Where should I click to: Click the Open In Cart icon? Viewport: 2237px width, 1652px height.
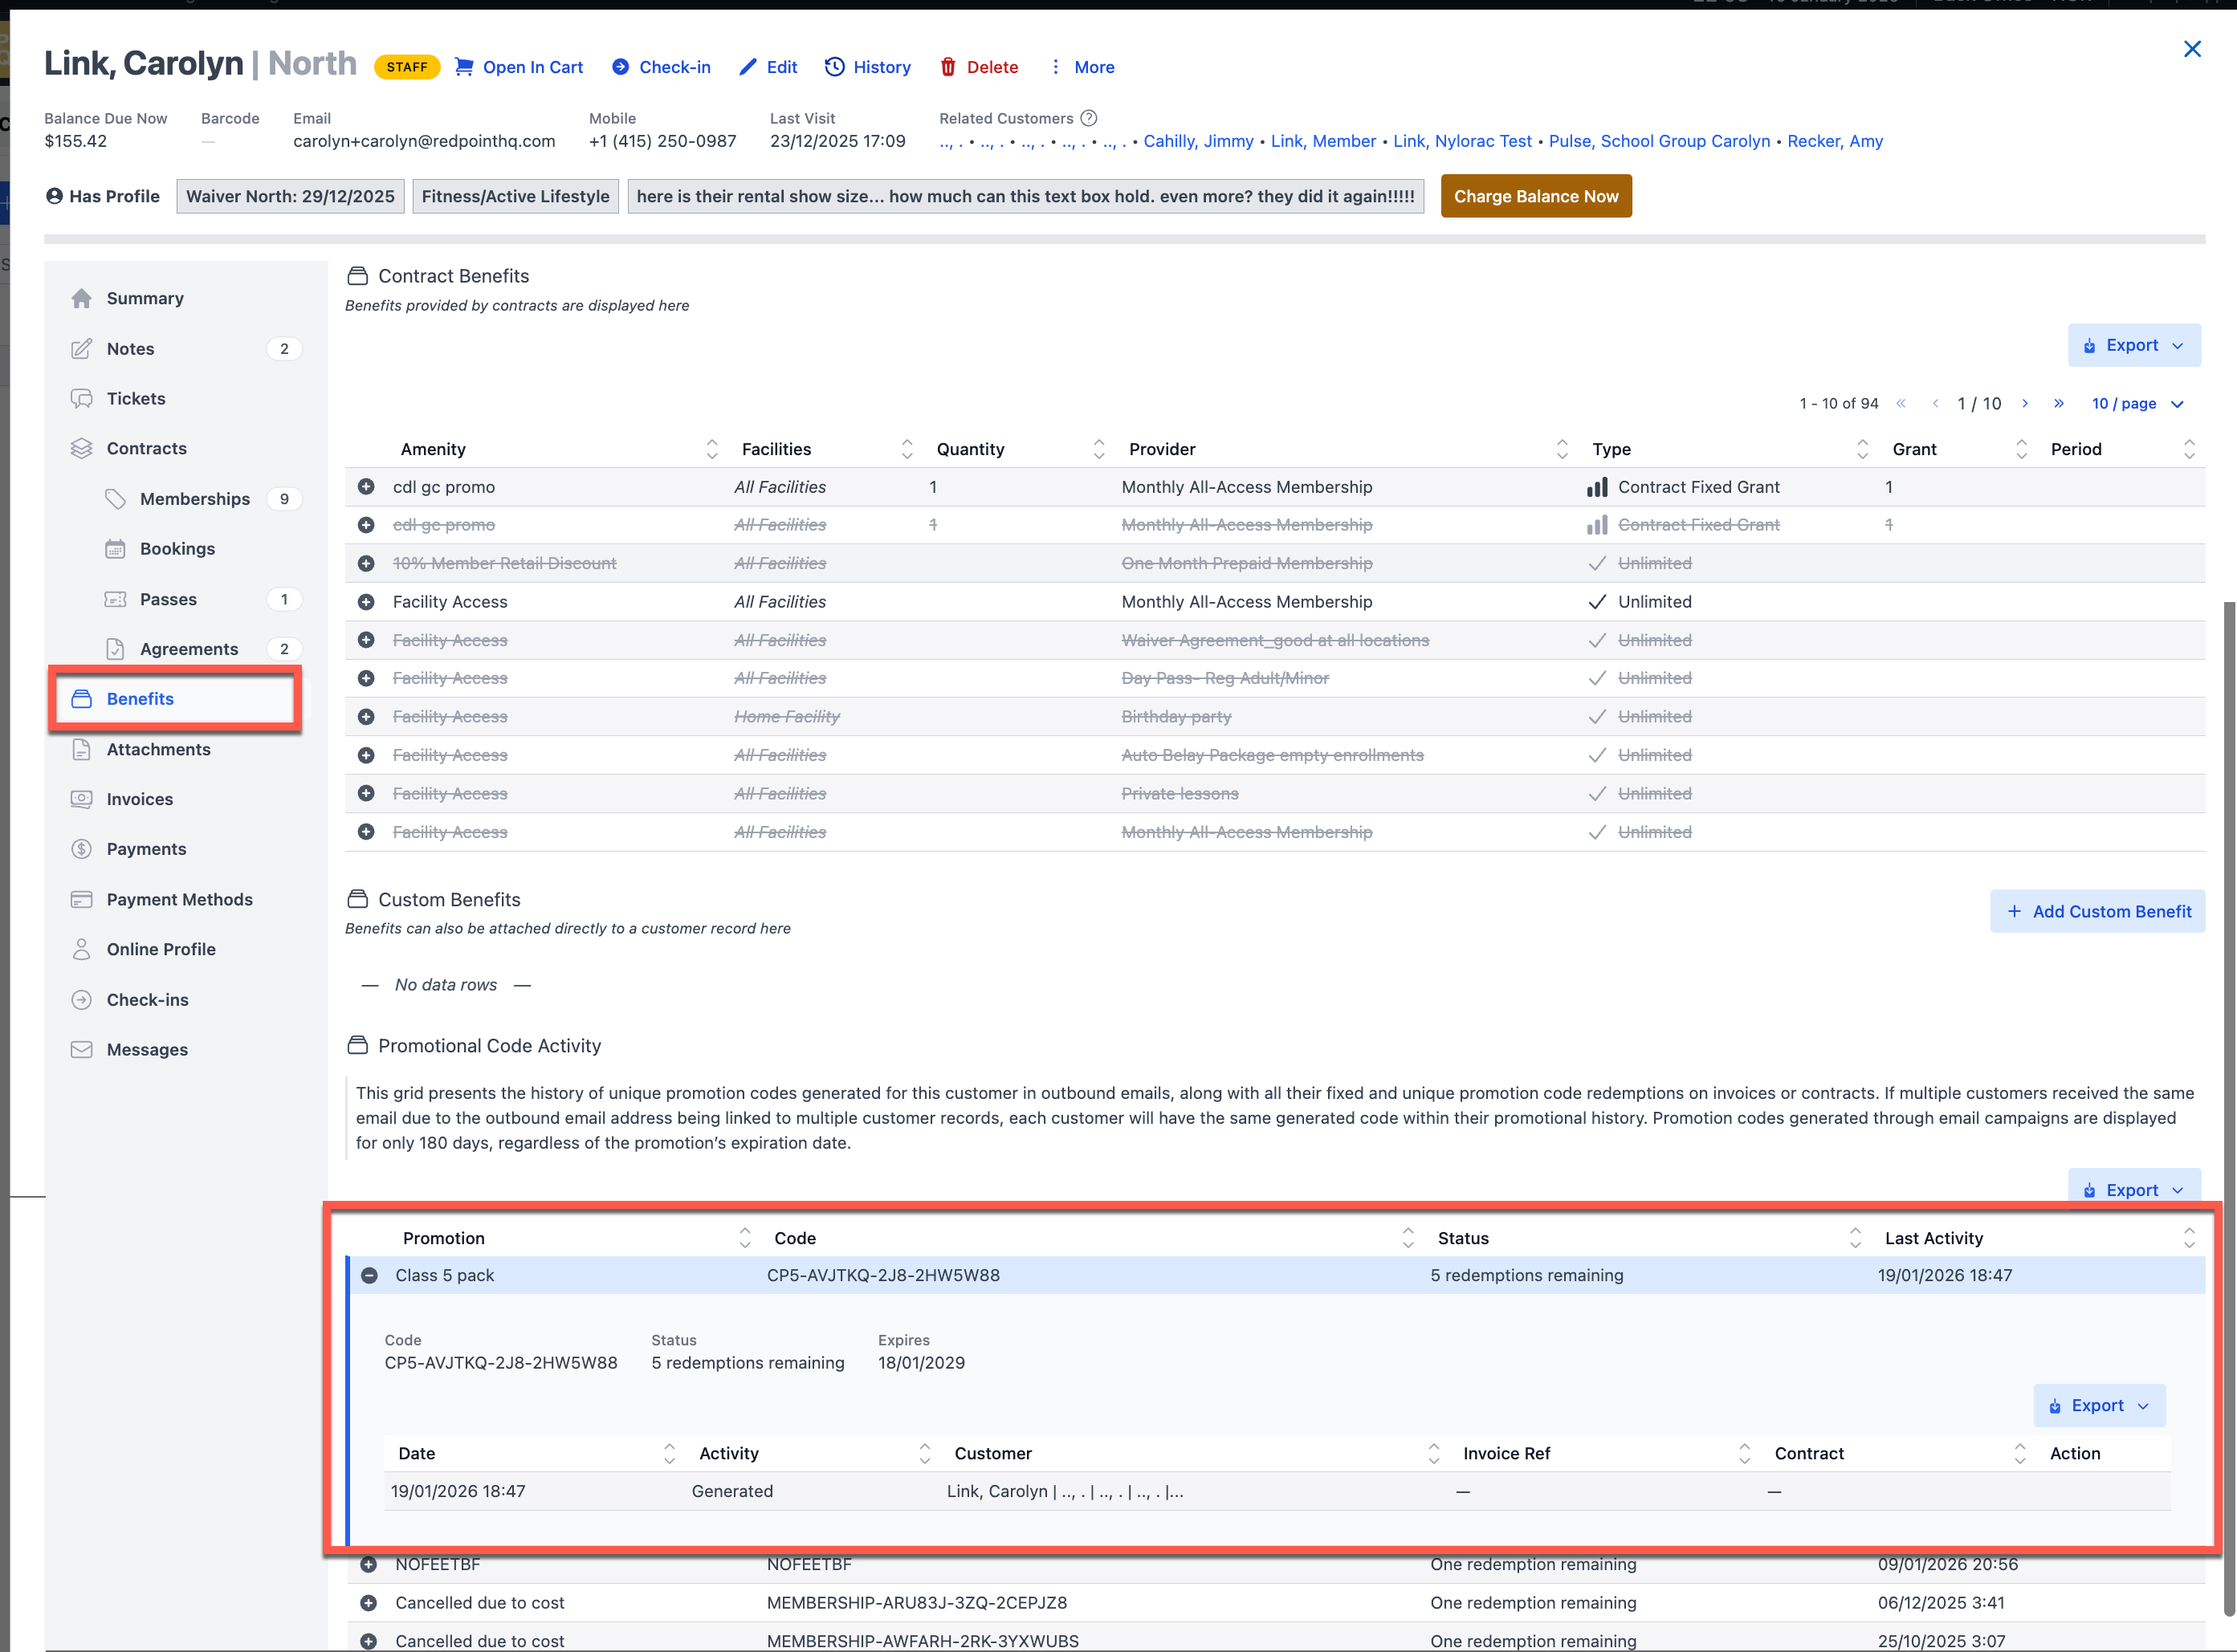tap(464, 67)
